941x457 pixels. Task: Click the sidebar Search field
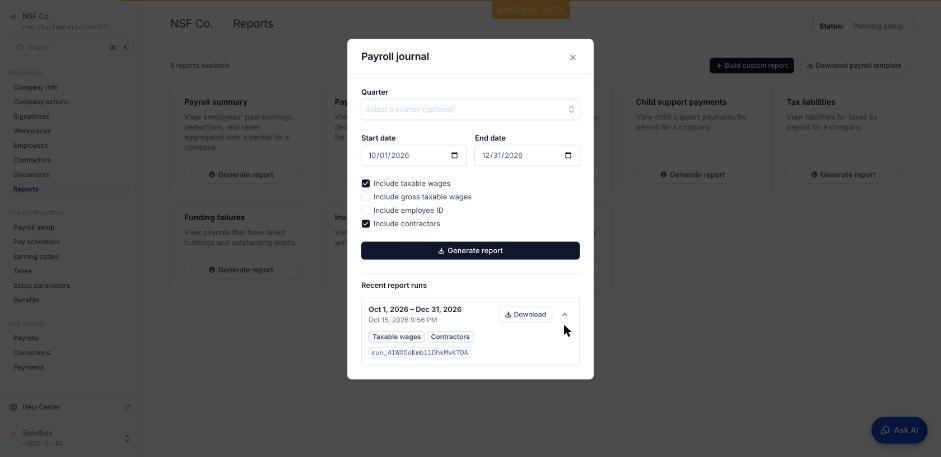point(71,47)
